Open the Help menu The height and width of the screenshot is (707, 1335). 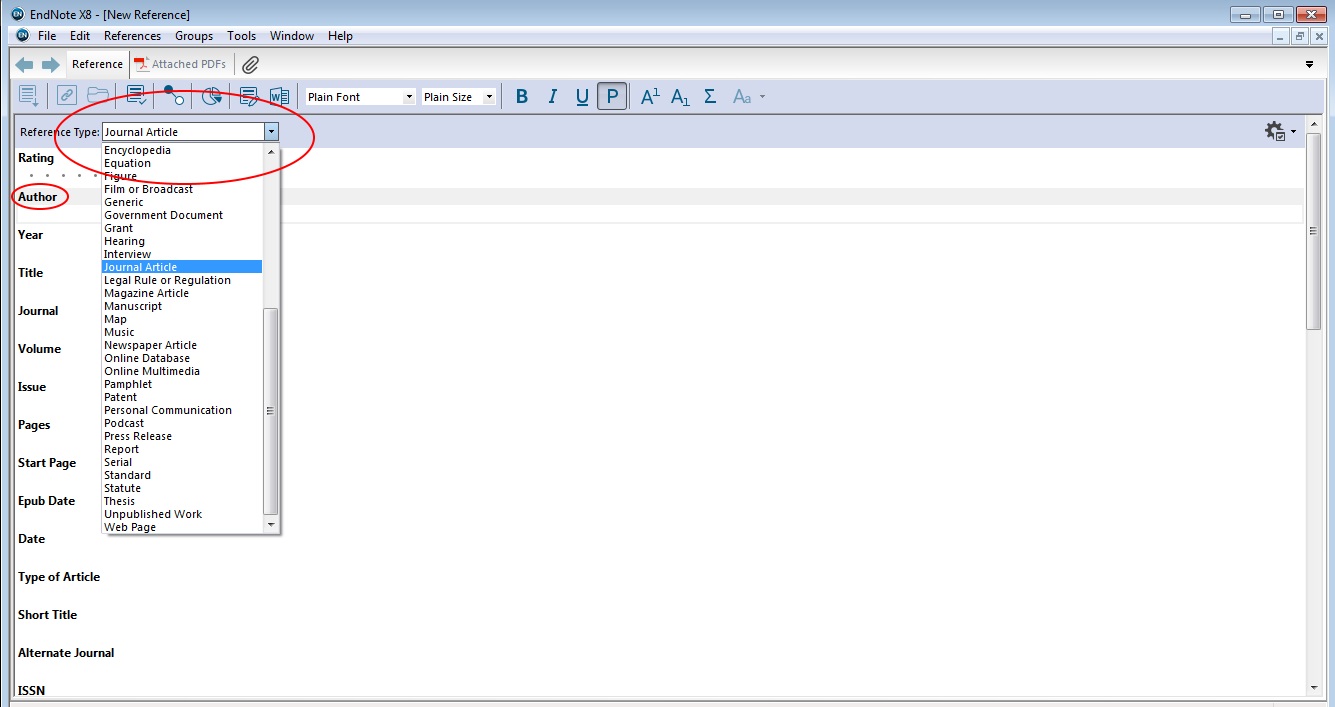pos(340,36)
